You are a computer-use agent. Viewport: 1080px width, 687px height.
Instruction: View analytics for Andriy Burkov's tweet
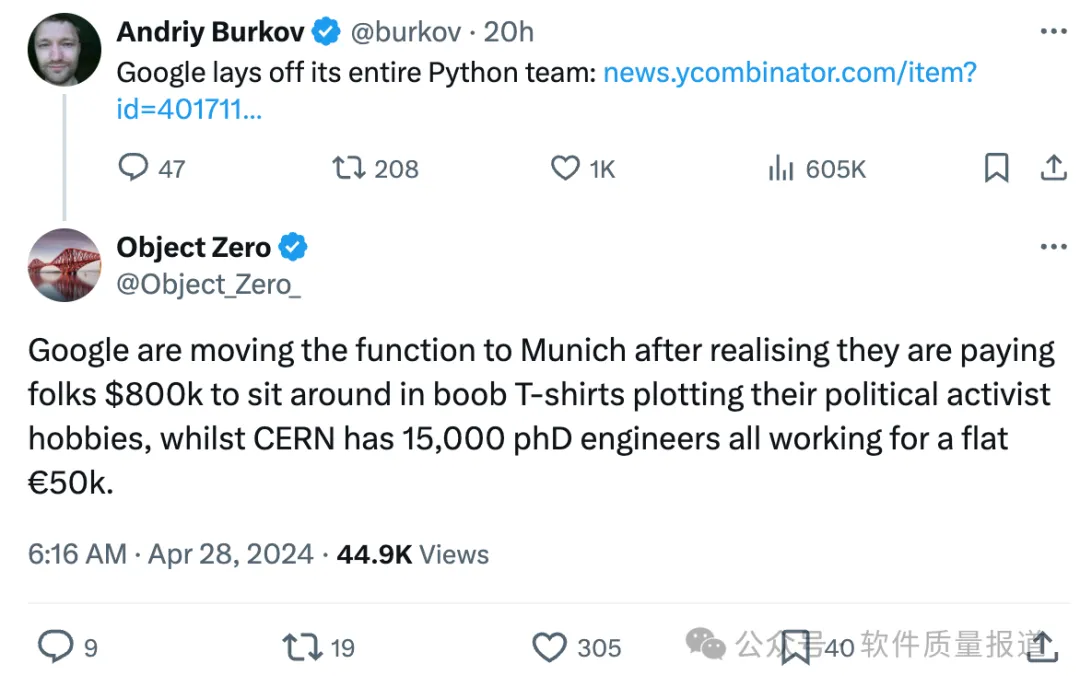pos(780,168)
